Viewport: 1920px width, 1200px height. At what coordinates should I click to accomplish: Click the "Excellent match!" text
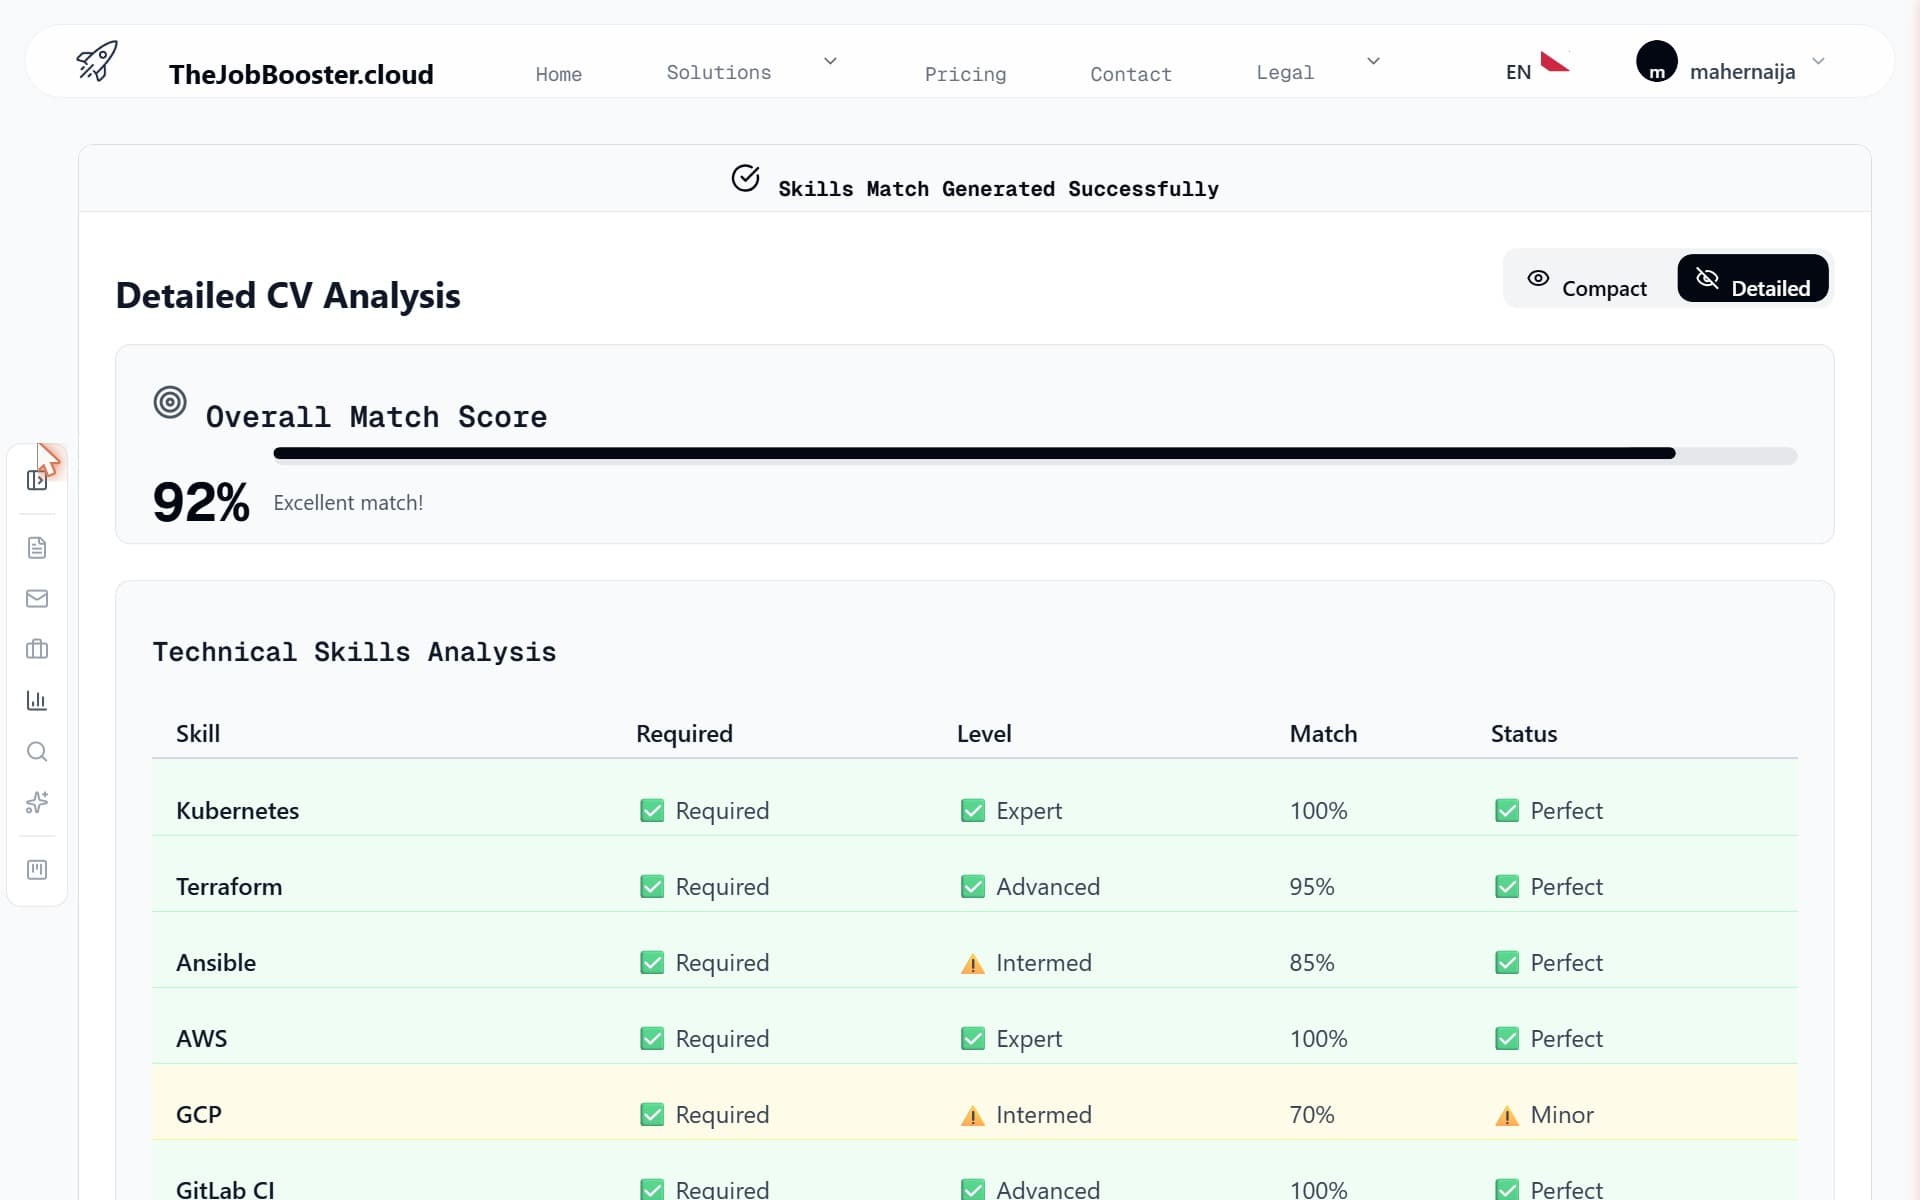coord(348,503)
